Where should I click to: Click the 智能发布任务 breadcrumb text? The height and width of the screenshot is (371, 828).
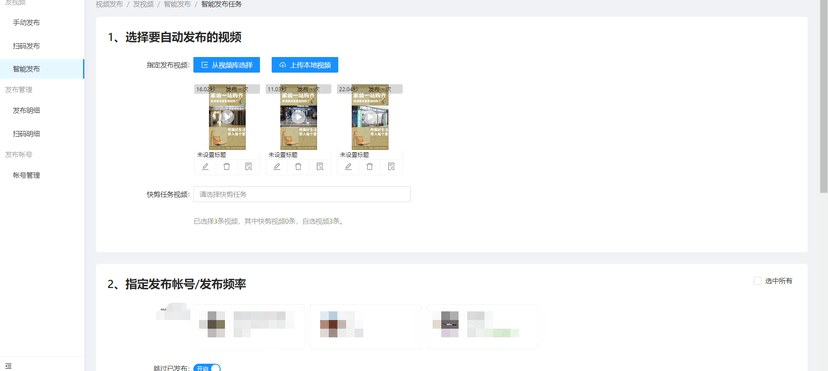[x=222, y=4]
